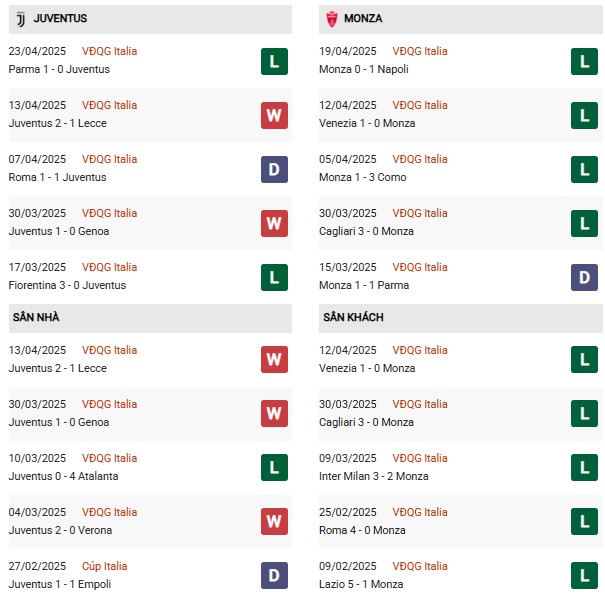The image size is (605, 598).
Task: Click the JUVENTUS team header title
Action: (x=60, y=18)
